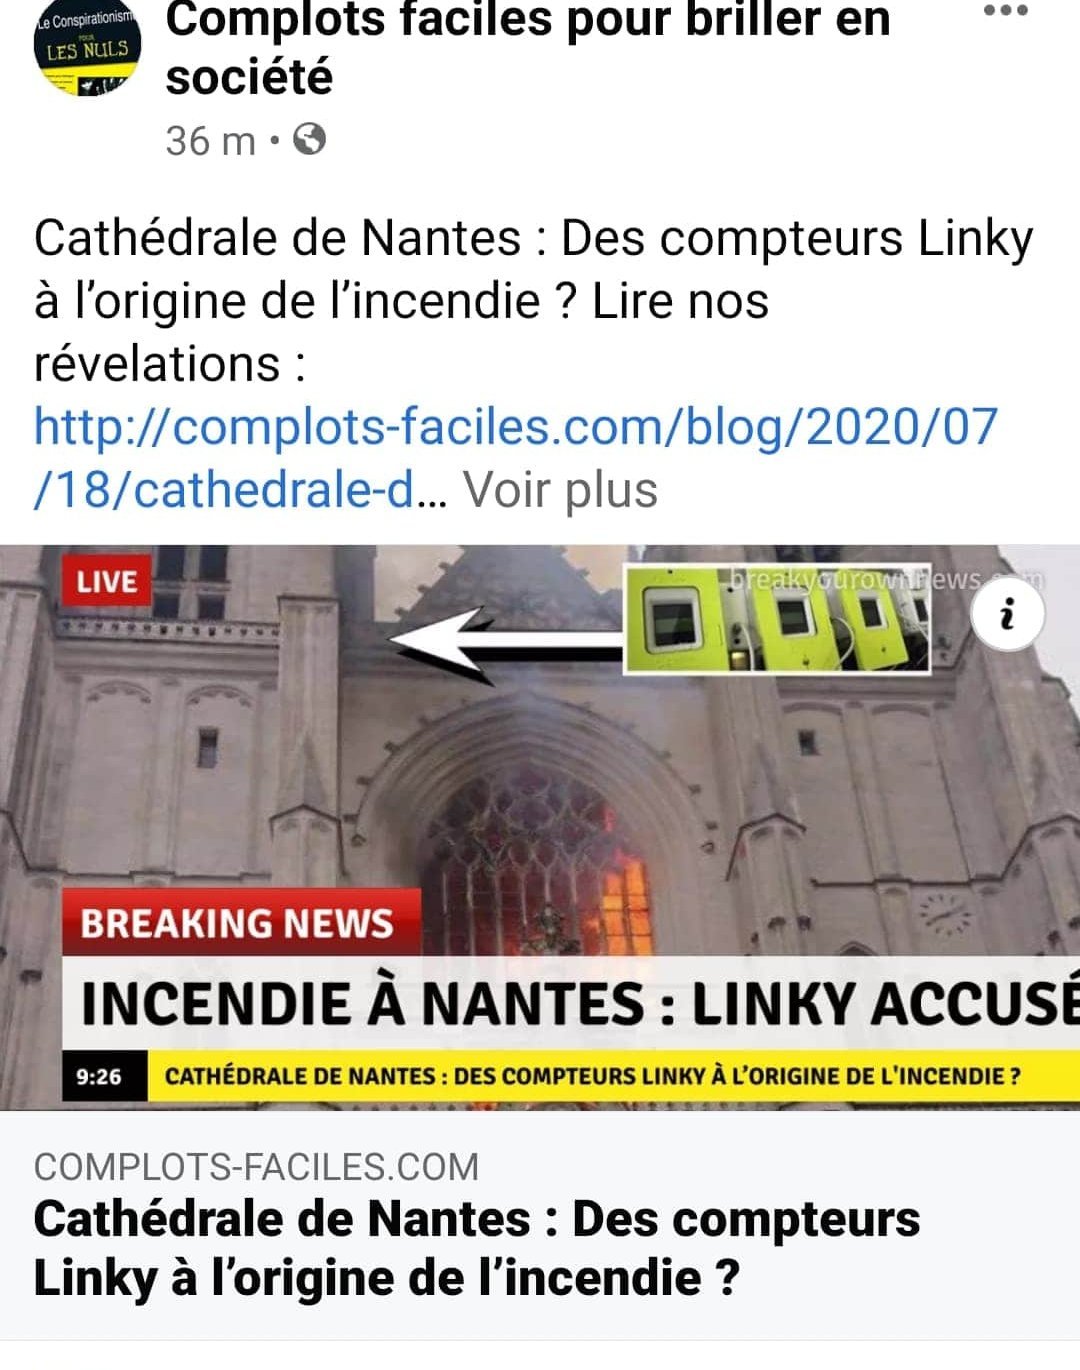This screenshot has height=1370, width=1080.
Task: Open the complots-faciles.com blog URL link
Action: [515, 457]
